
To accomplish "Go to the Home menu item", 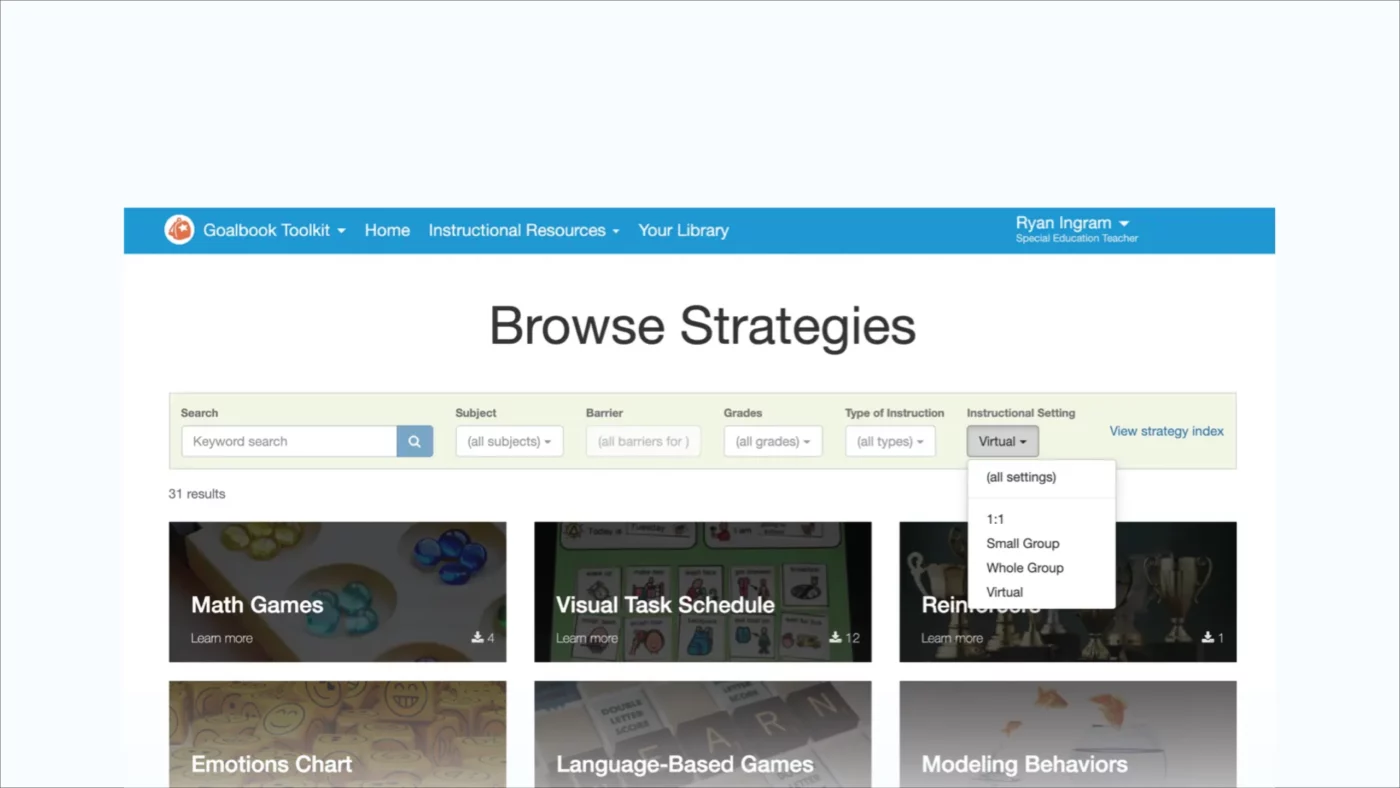I will 387,230.
